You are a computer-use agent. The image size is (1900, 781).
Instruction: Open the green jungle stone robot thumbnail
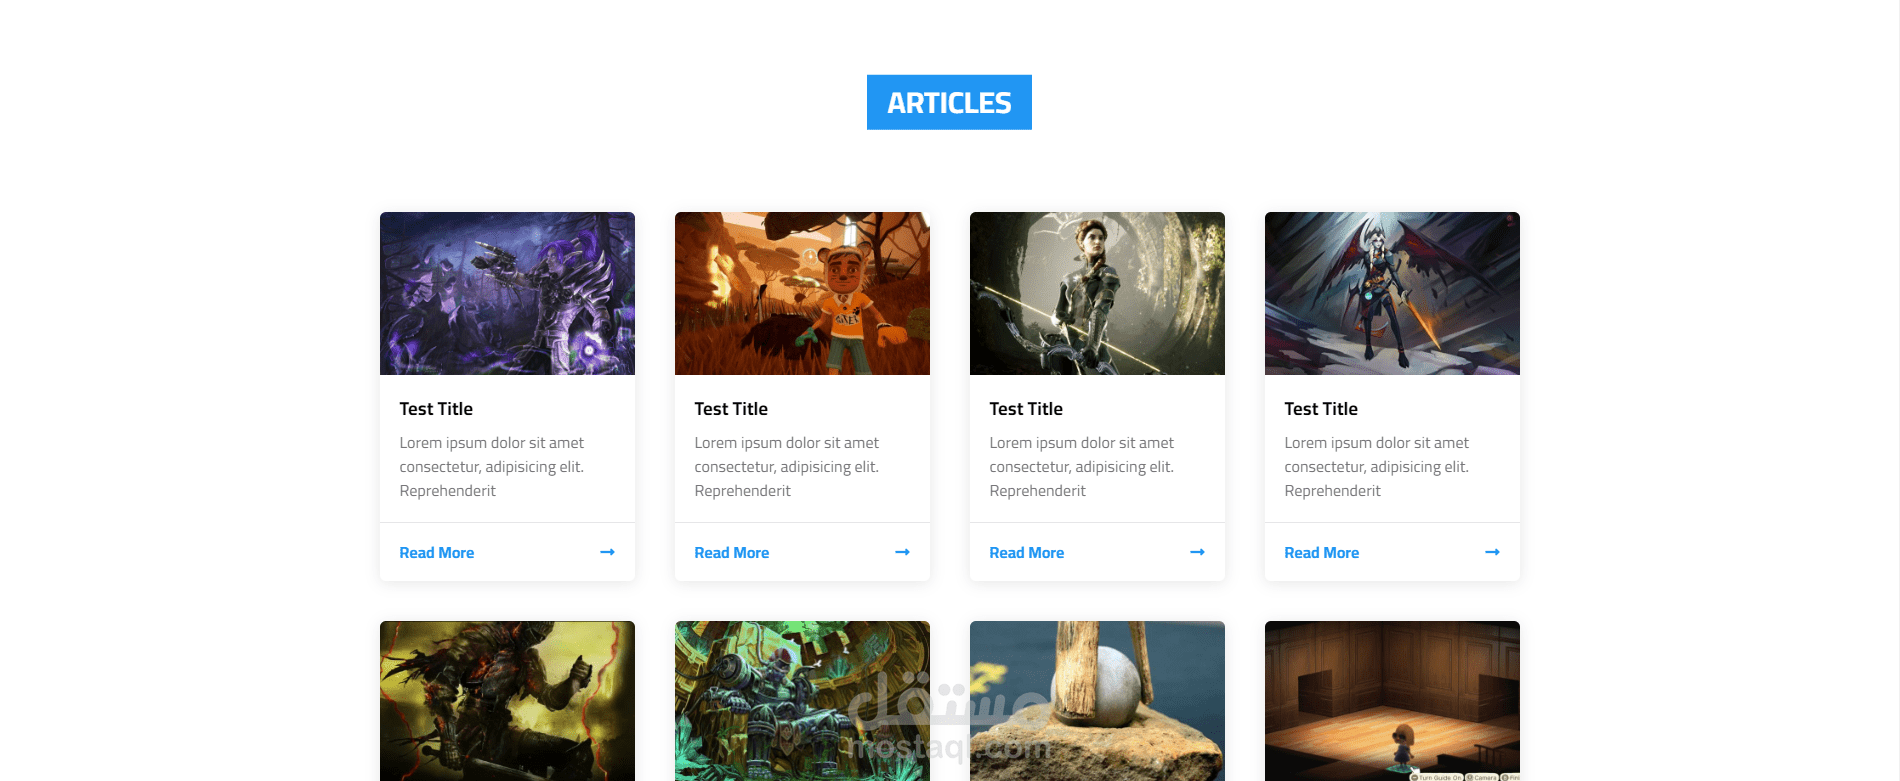802,701
